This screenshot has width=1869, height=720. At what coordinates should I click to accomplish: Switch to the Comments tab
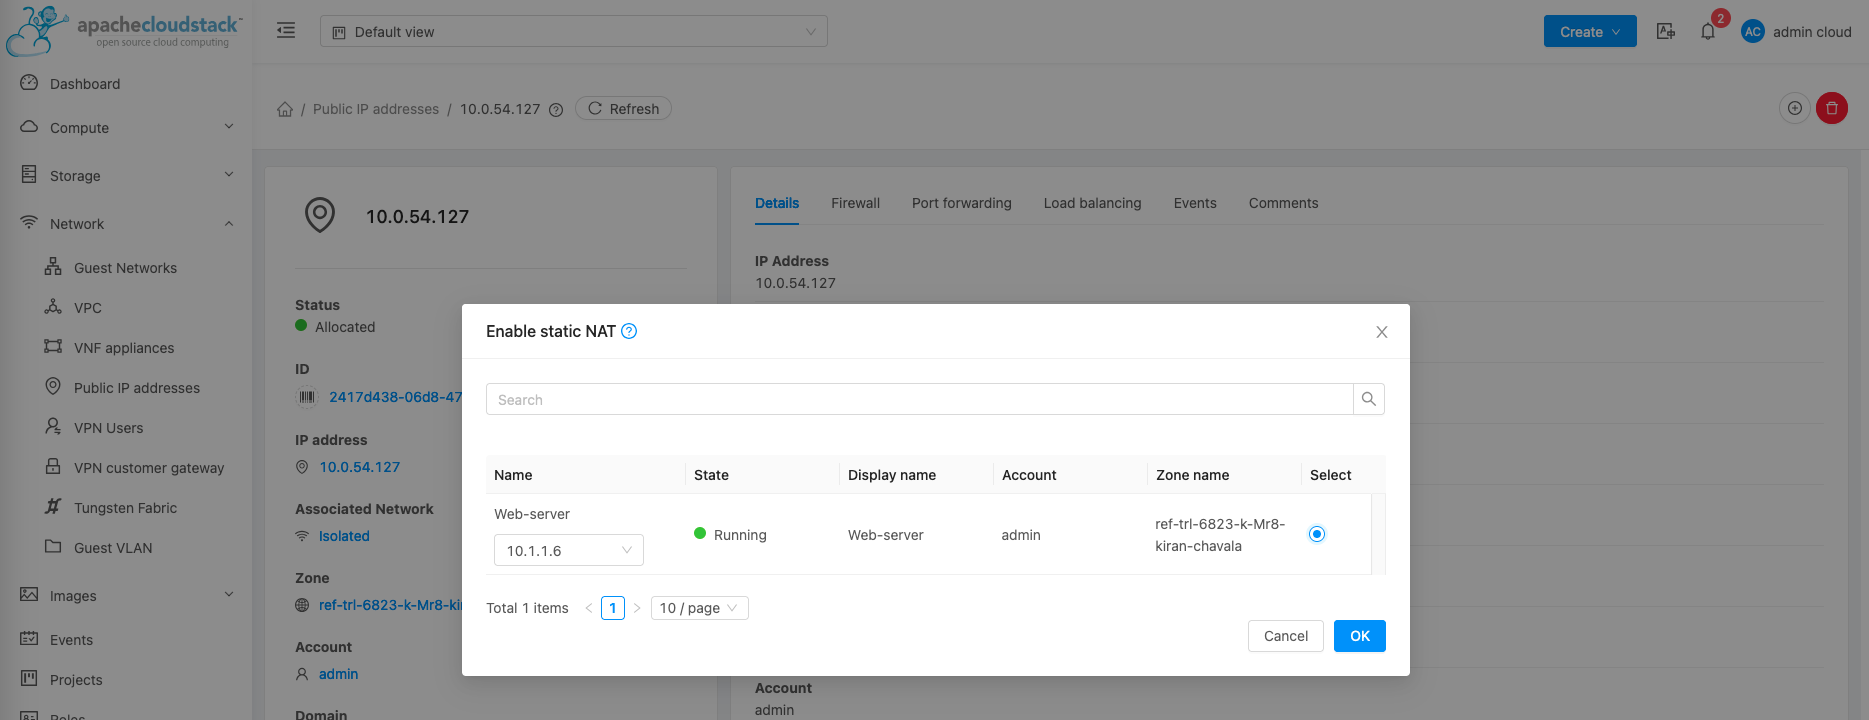point(1283,203)
